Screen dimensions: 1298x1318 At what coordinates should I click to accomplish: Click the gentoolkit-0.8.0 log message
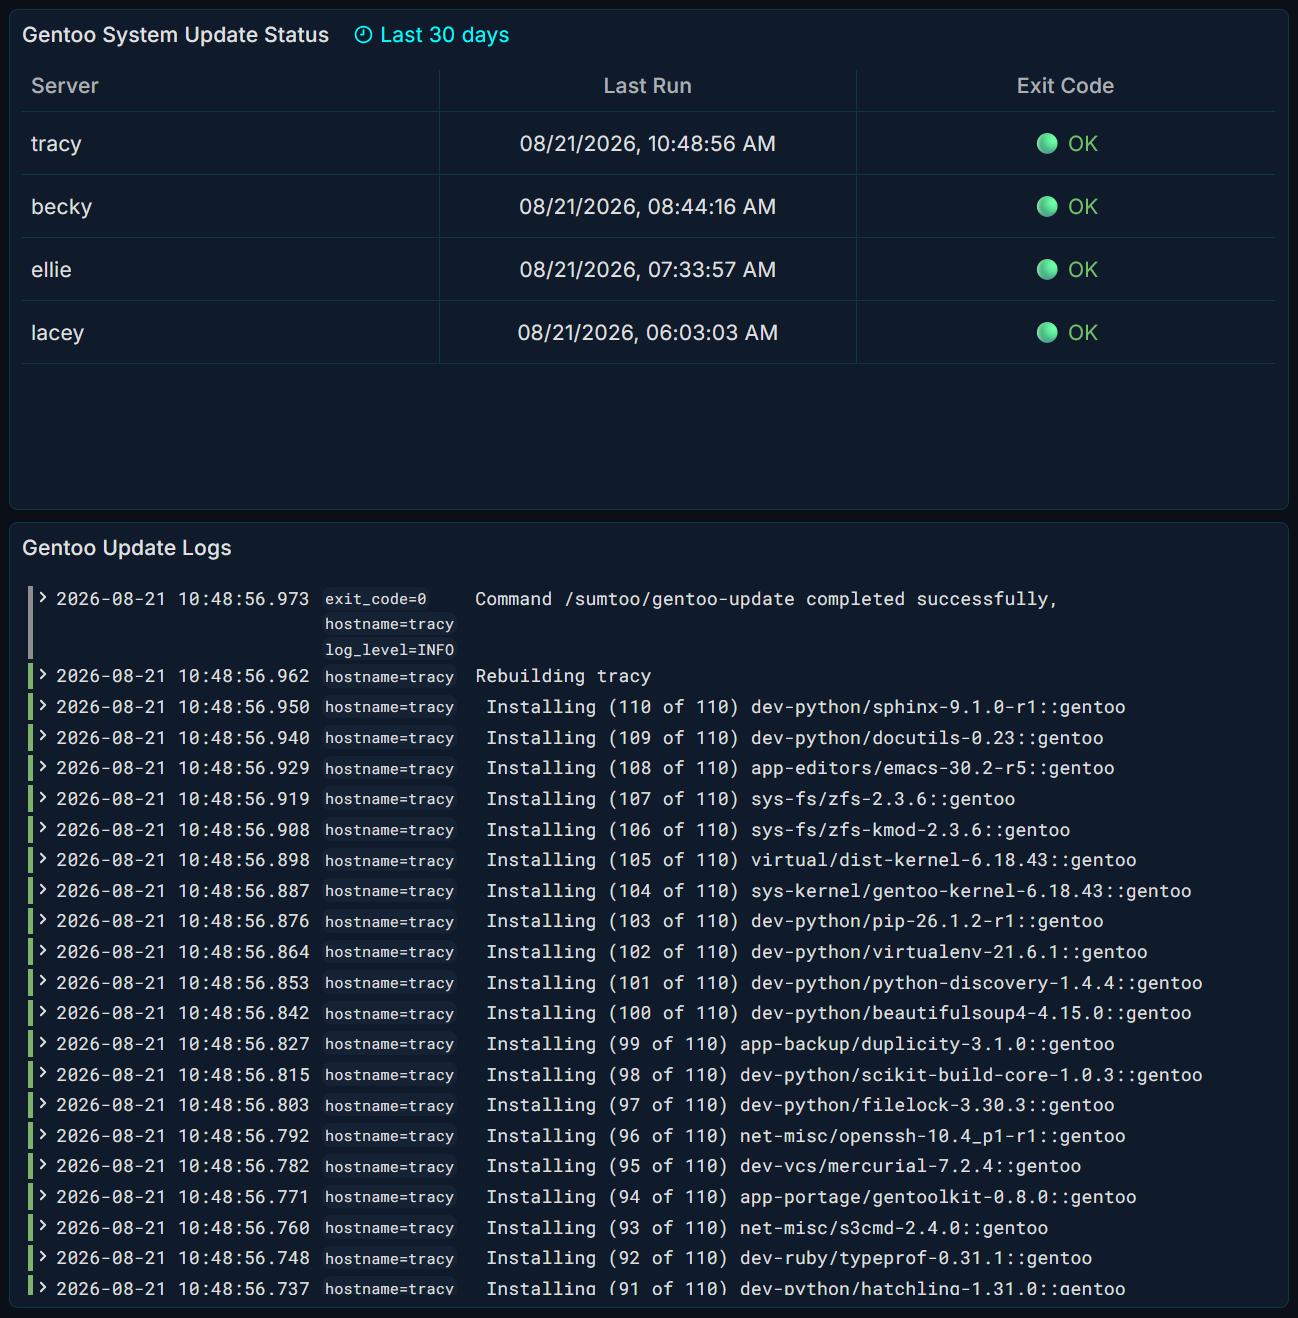(x=811, y=1197)
